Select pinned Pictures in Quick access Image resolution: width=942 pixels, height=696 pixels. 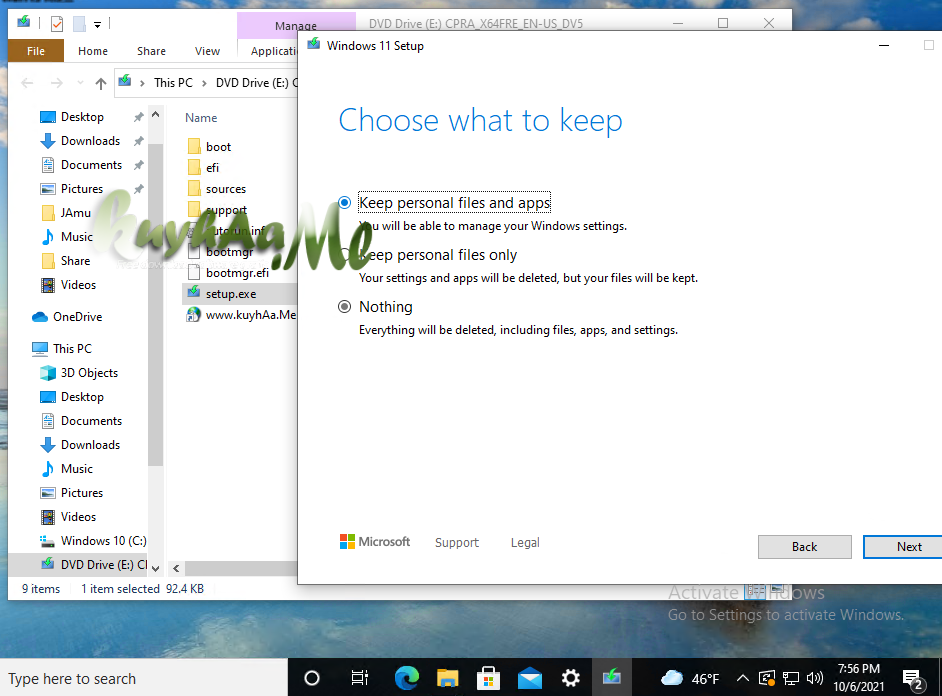click(x=82, y=189)
